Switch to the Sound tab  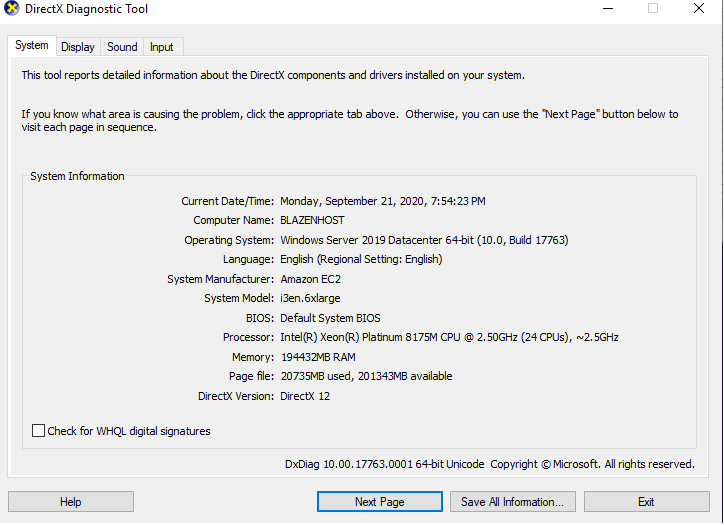(x=122, y=47)
